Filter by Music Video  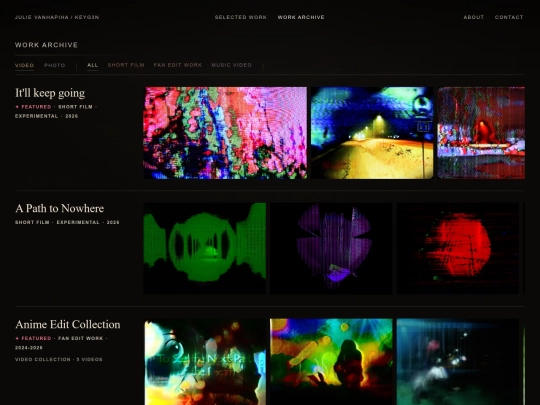point(231,65)
